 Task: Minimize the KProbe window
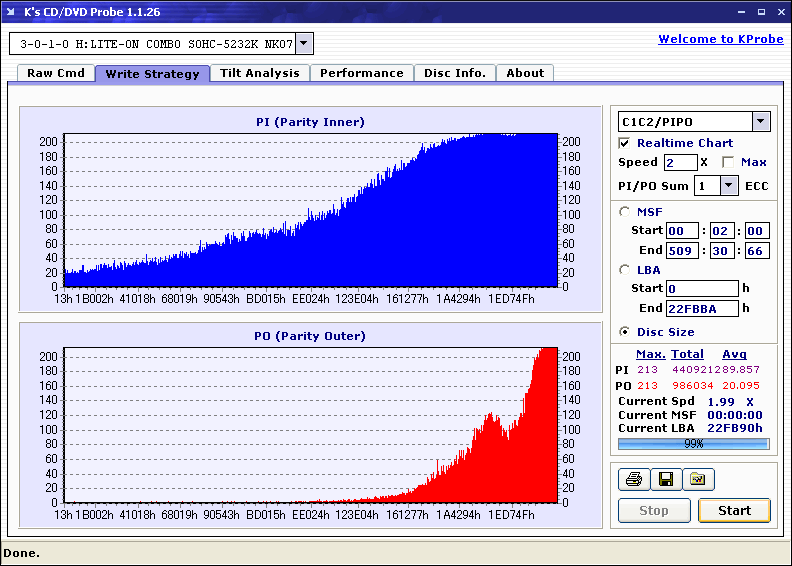click(x=741, y=12)
